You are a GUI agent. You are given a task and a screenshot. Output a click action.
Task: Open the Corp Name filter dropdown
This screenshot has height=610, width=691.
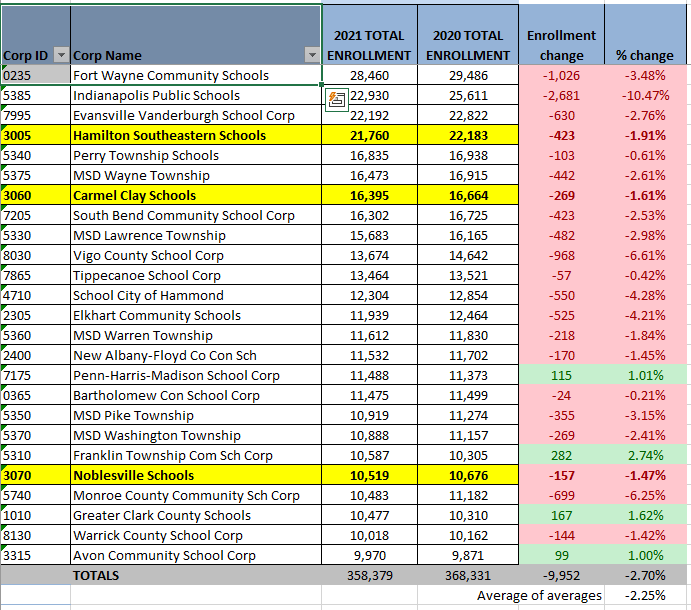point(312,55)
